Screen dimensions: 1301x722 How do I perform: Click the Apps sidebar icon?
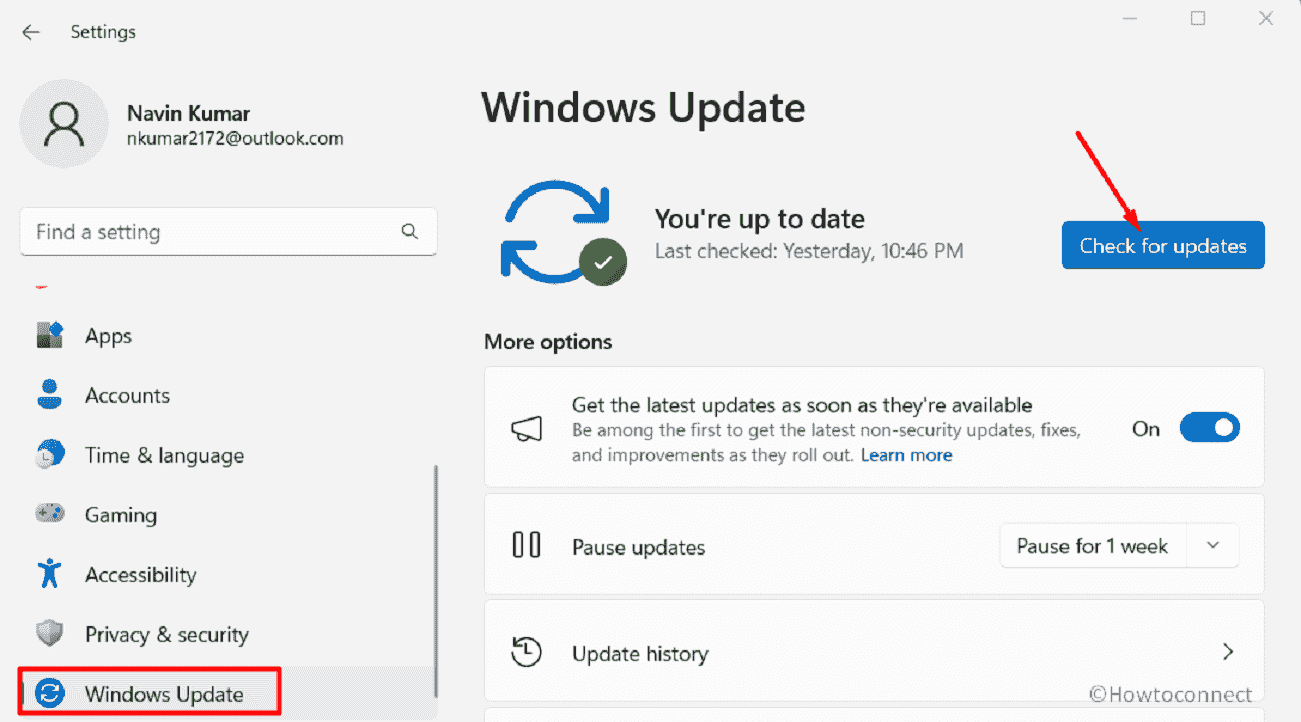49,335
